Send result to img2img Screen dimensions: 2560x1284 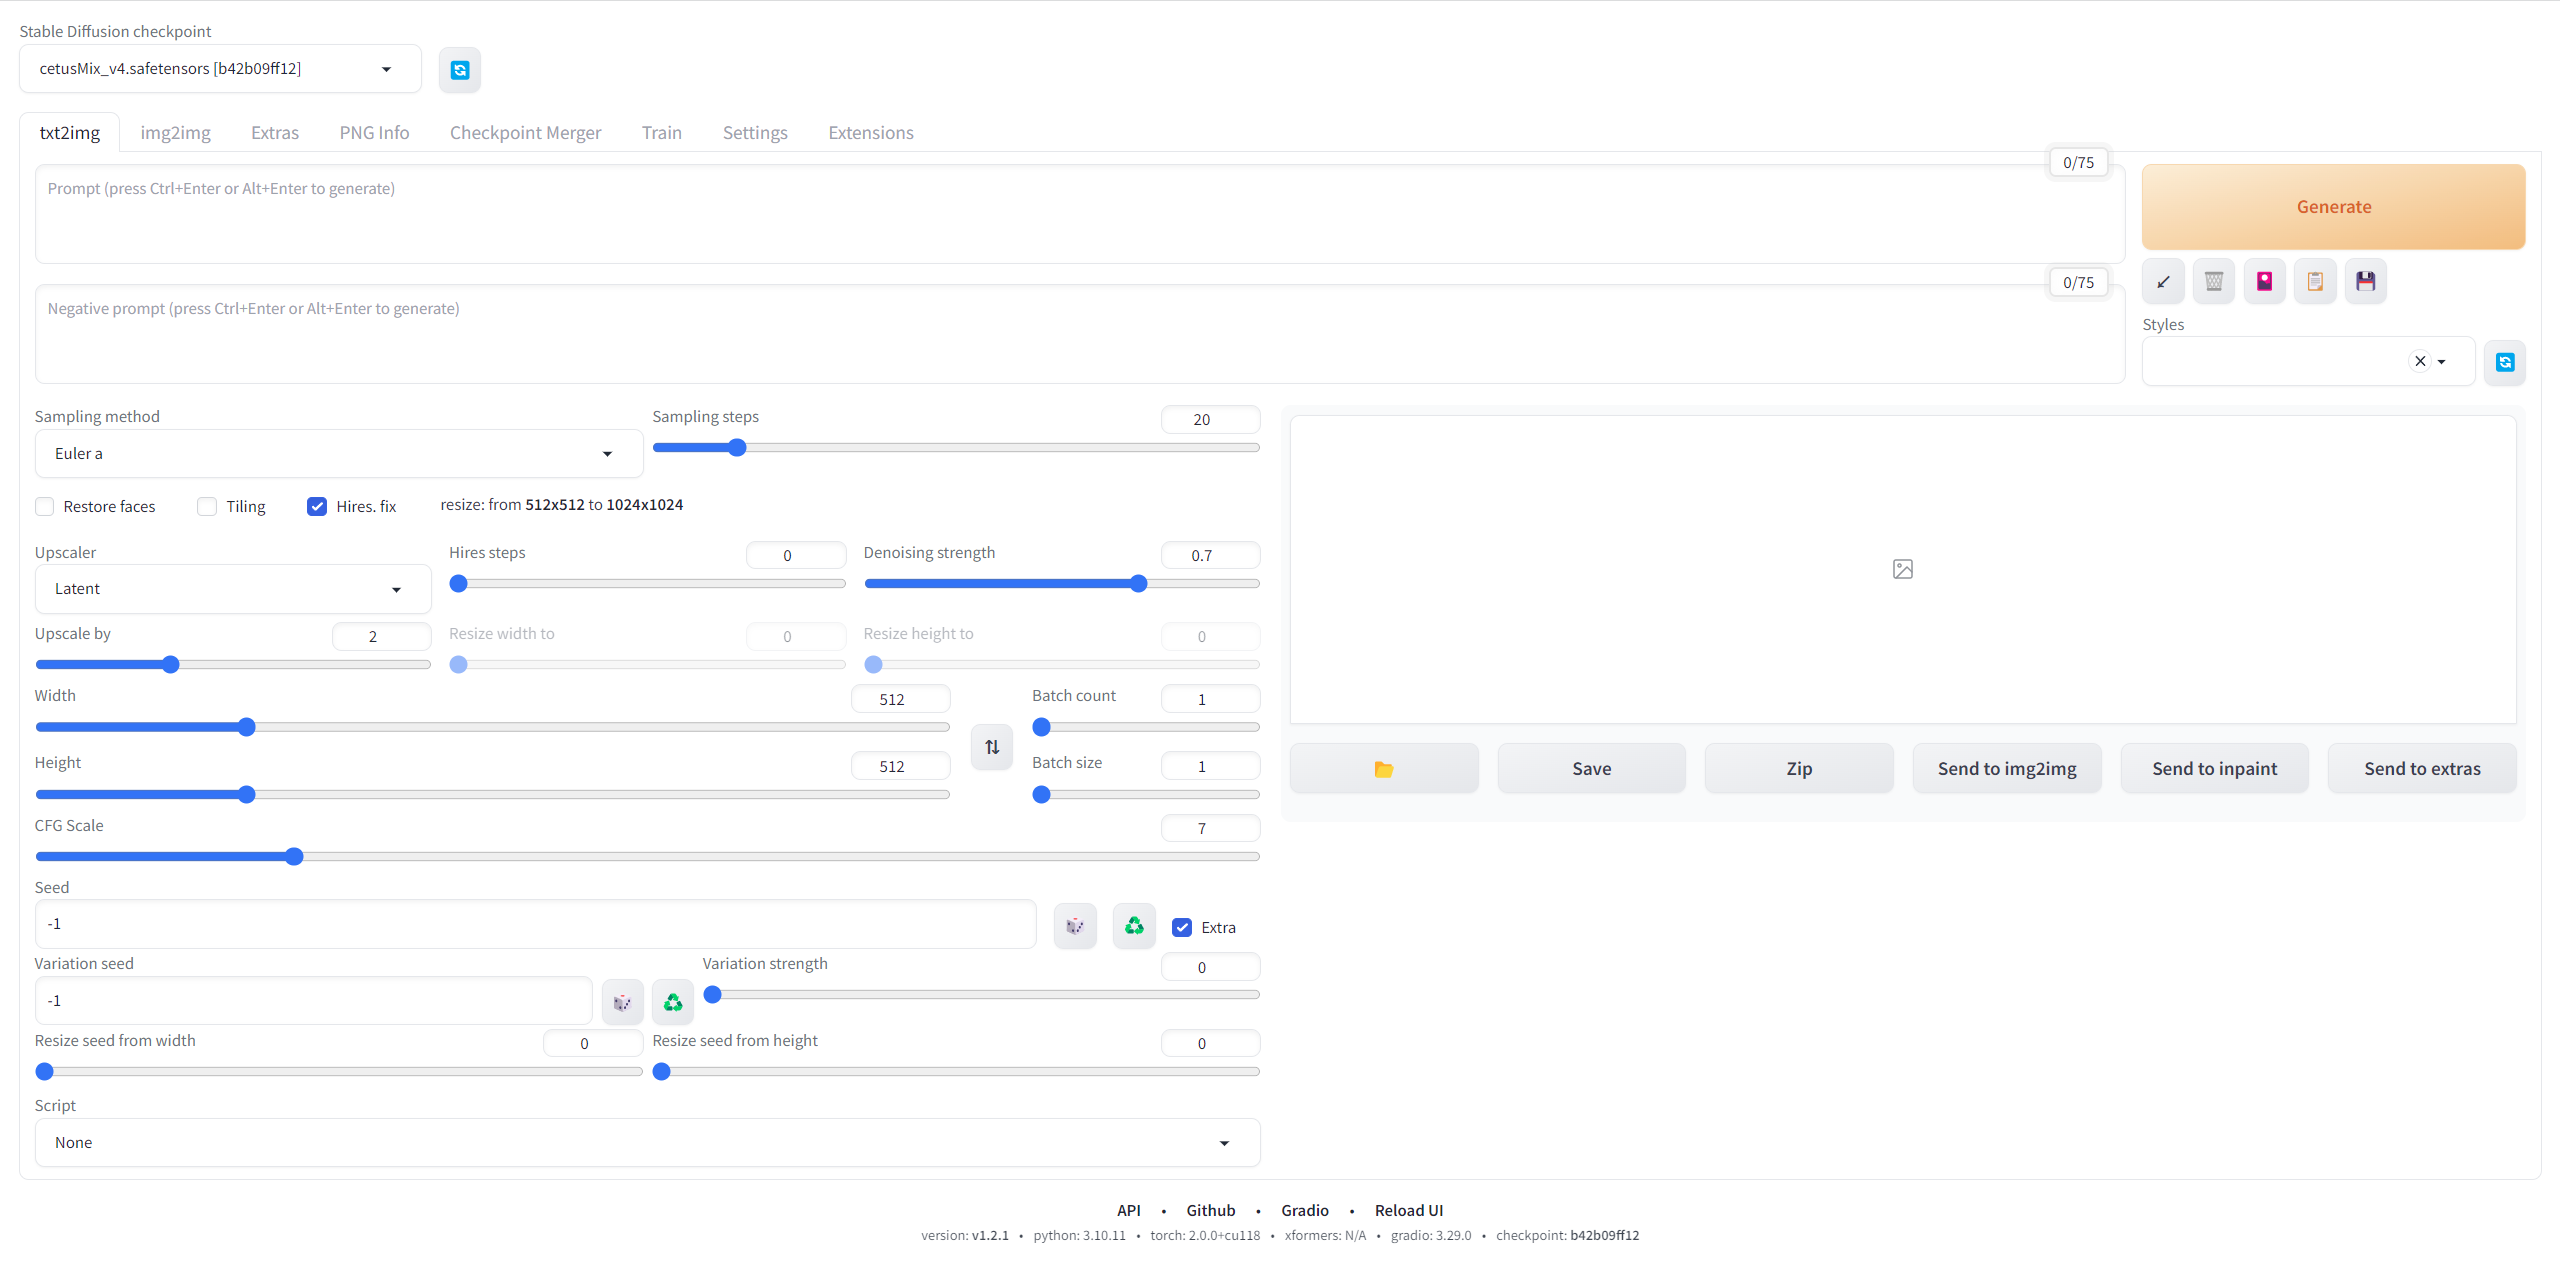tap(2007, 769)
